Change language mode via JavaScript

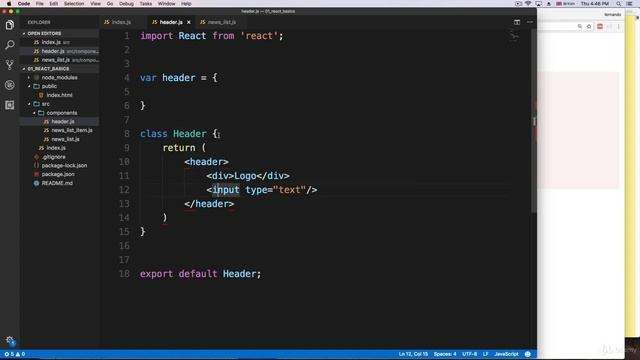506,354
